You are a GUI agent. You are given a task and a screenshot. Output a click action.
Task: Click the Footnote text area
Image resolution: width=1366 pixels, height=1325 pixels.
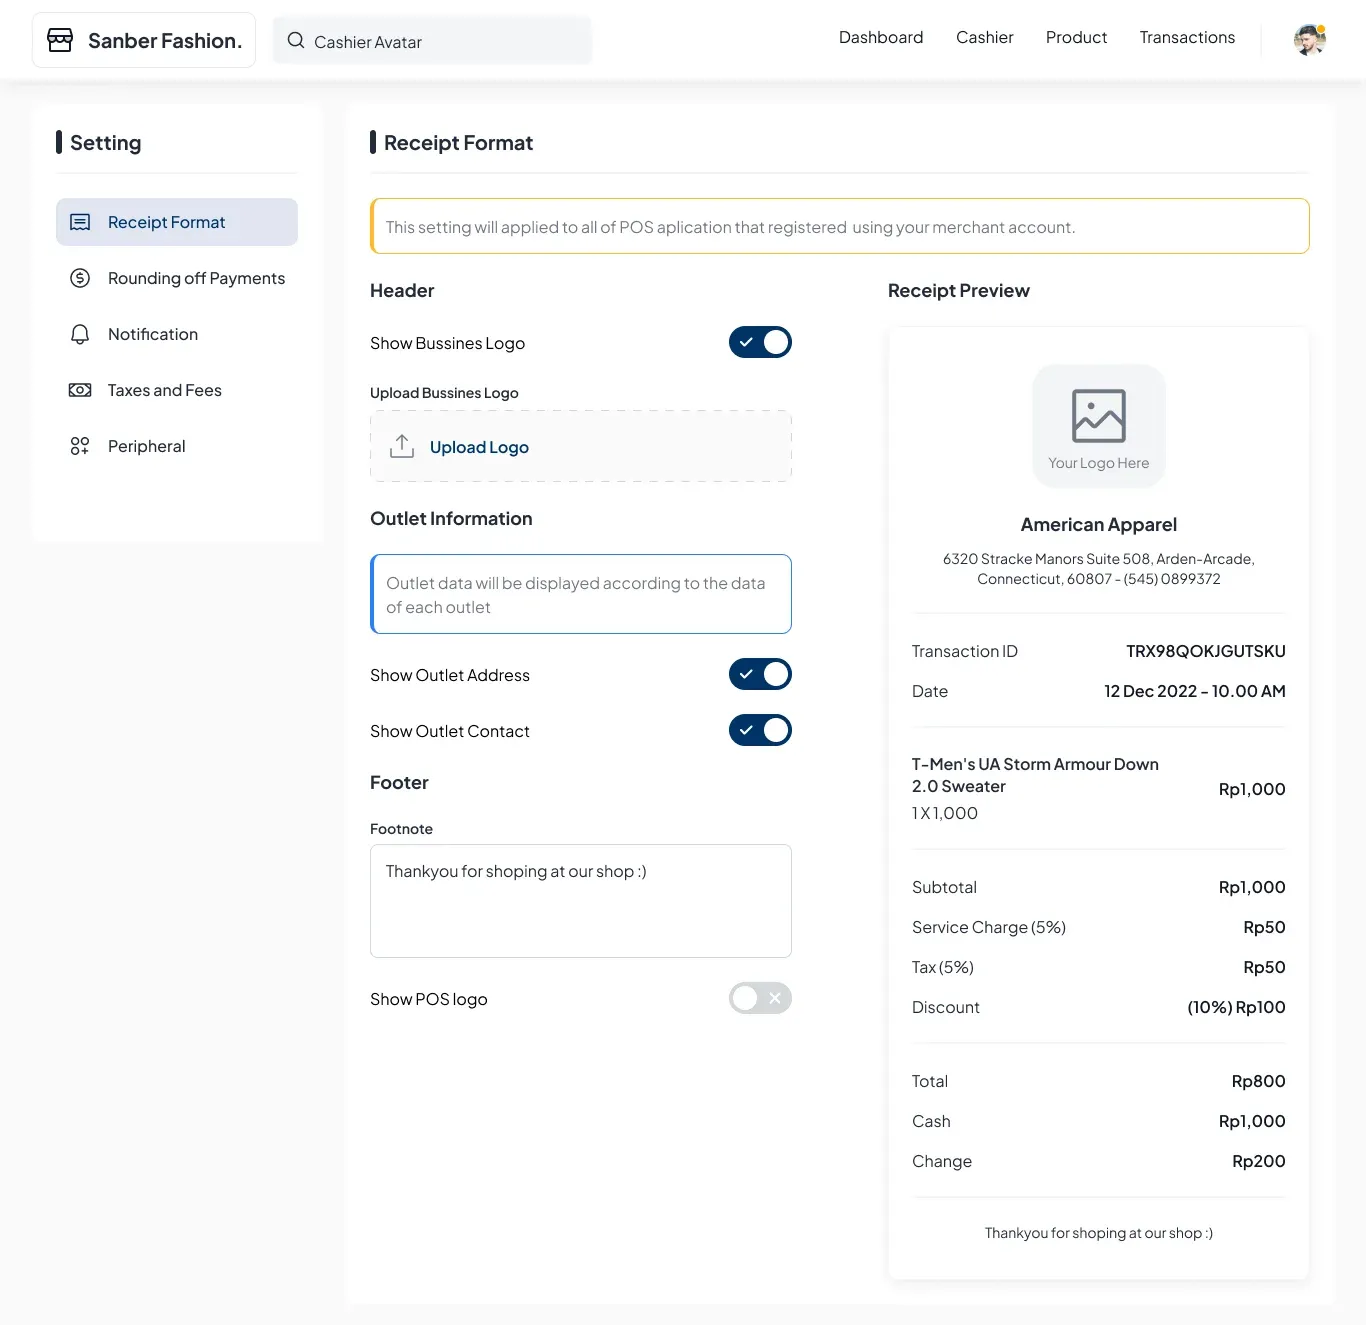click(581, 901)
